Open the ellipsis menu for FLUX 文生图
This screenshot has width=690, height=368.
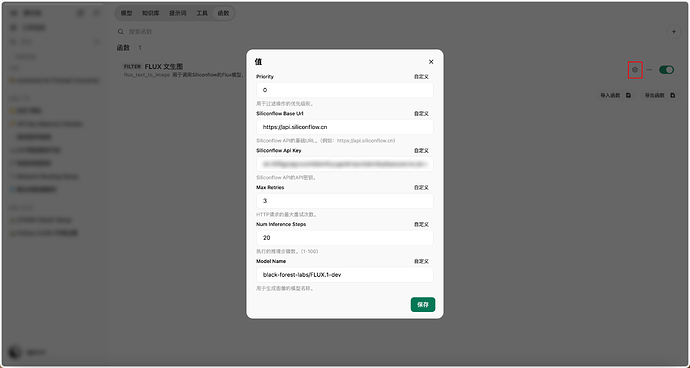pyautogui.click(x=649, y=70)
